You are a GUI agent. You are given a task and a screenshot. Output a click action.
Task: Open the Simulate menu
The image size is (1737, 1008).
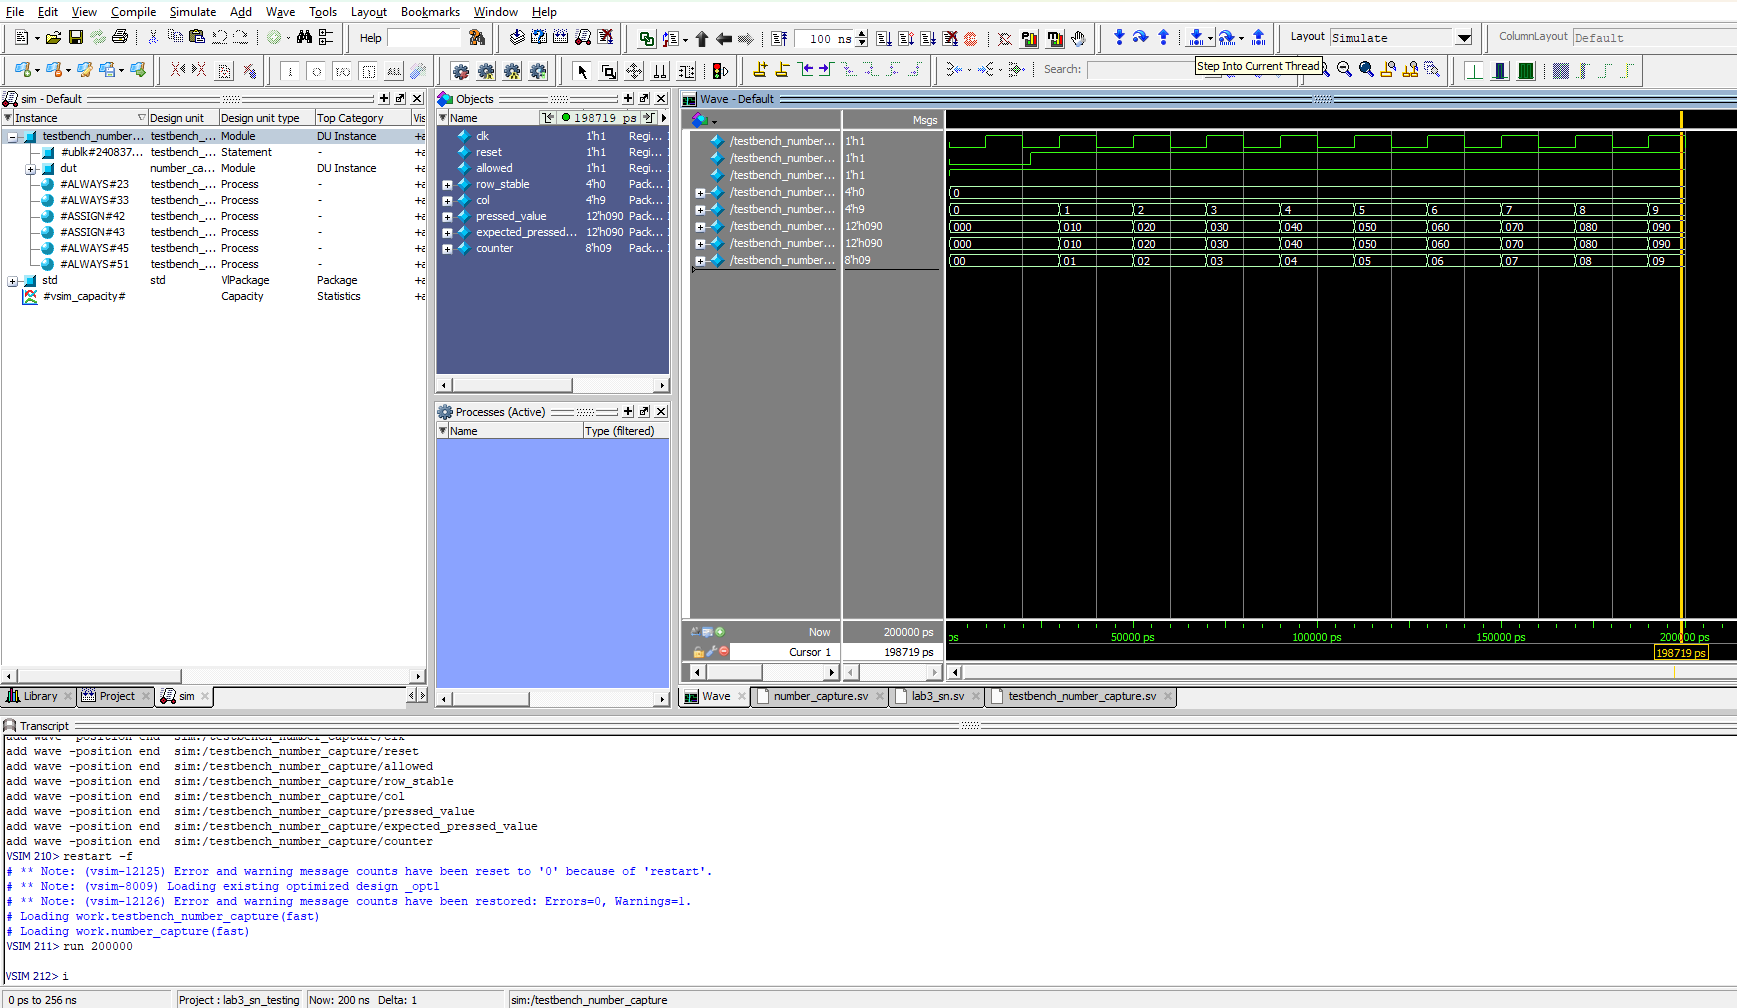[192, 12]
